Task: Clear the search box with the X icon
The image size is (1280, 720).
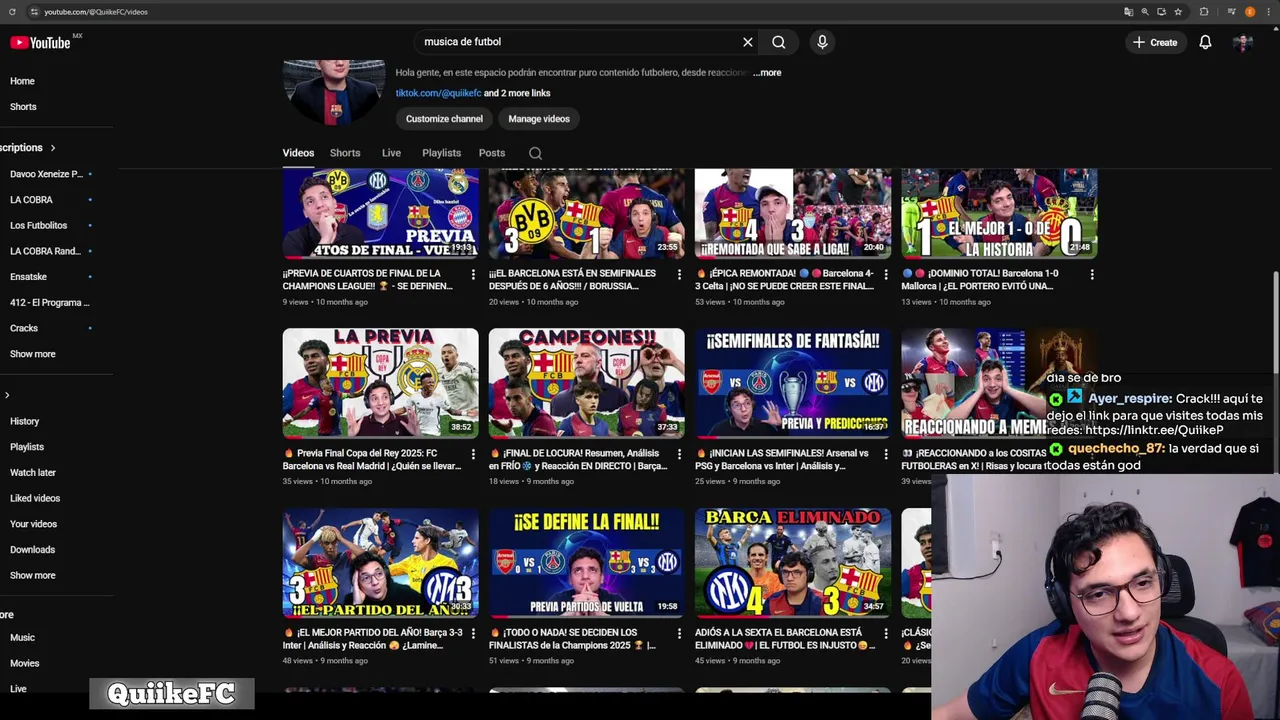Action: tap(747, 42)
